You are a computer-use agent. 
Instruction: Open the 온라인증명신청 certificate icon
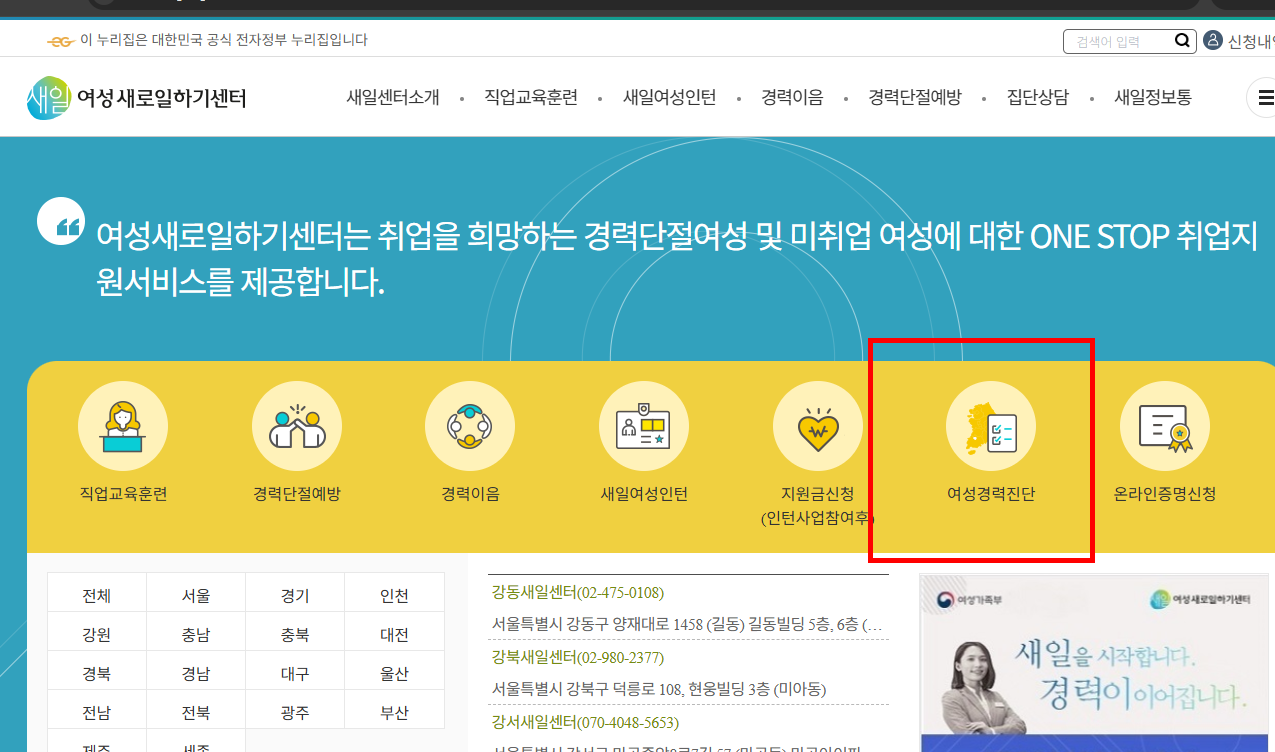[x=1164, y=425]
